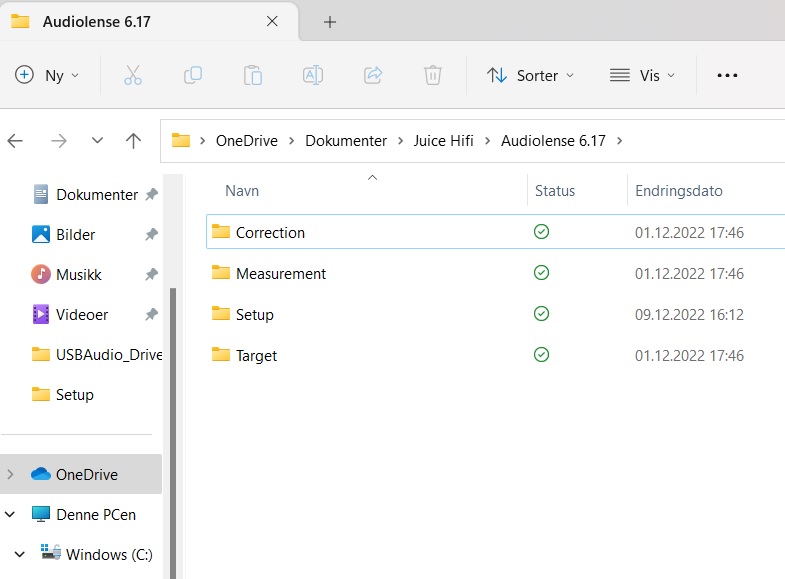Click the Copy icon in toolbar

click(193, 75)
